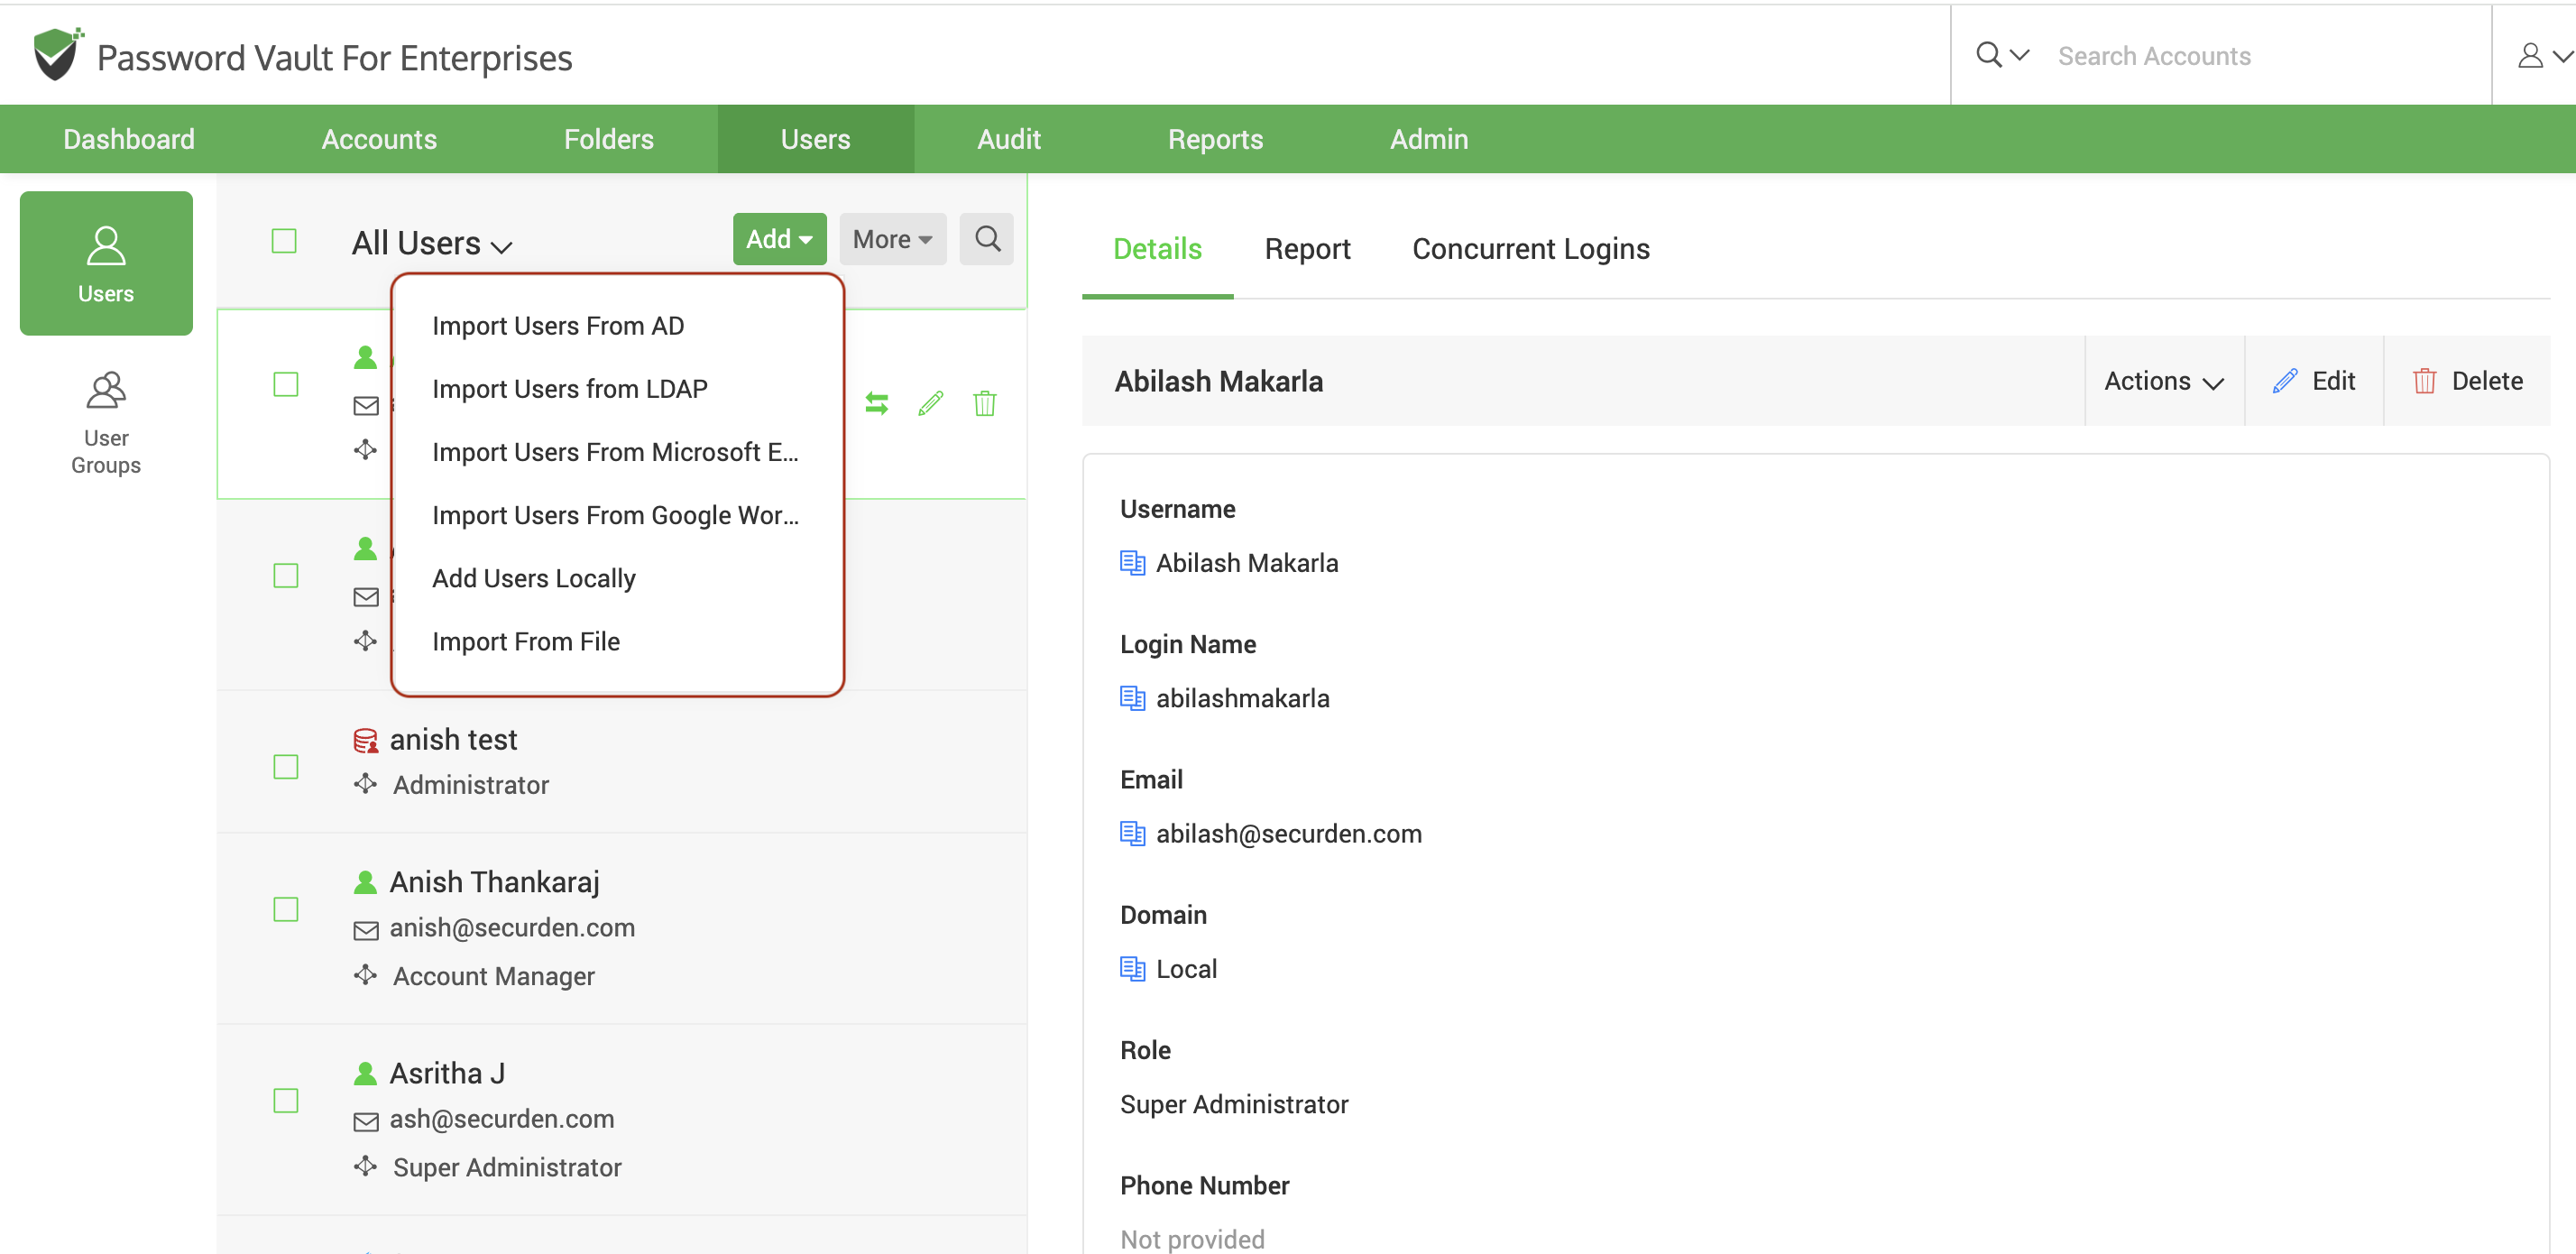Viewport: 2576px width, 1254px height.
Task: Select the checkbox for Asritha J
Action: pyautogui.click(x=286, y=1100)
